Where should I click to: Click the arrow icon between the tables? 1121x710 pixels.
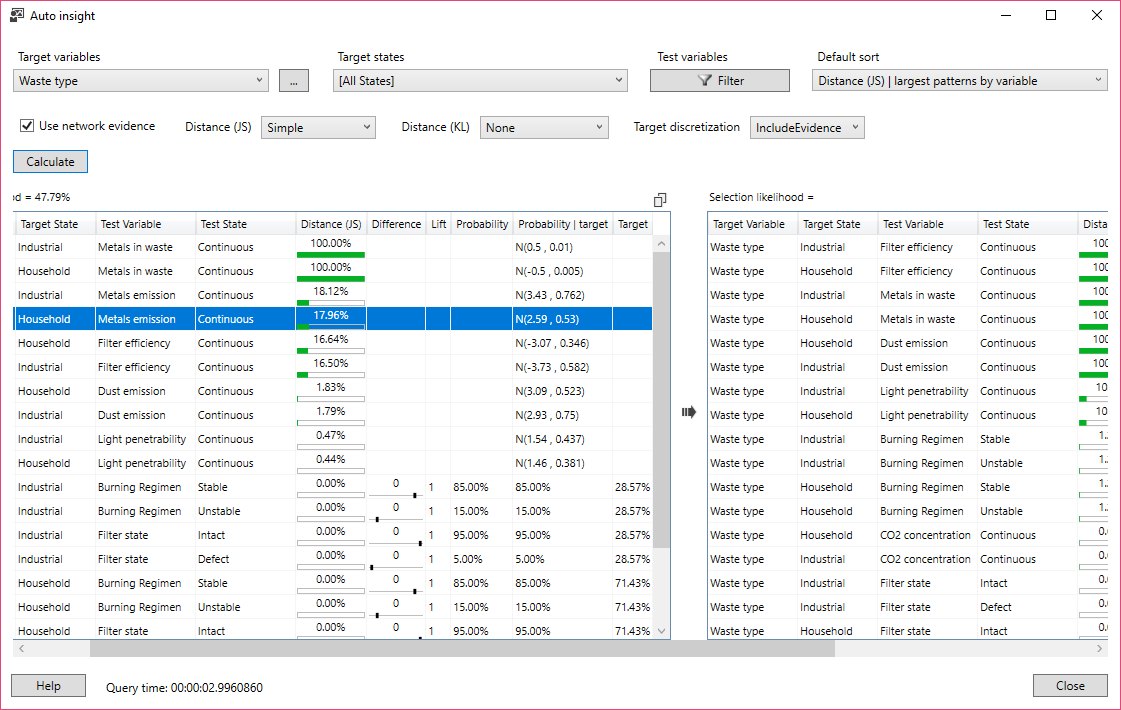[688, 412]
